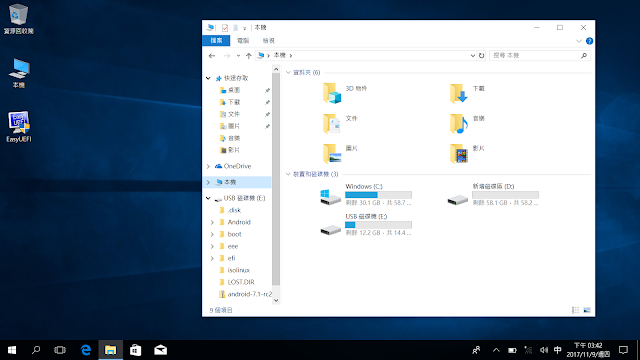Open the Recycle Bin desktop icon
The image size is (640, 360).
click(x=18, y=19)
